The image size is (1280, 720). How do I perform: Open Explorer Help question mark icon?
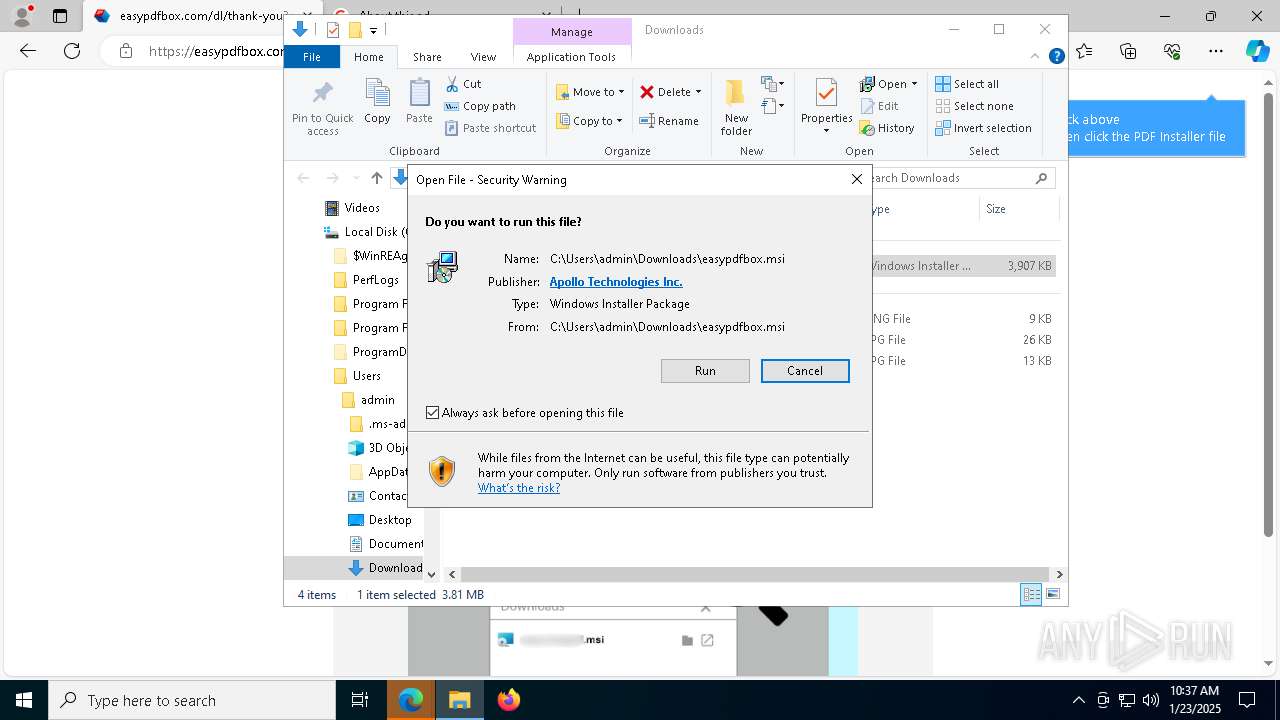pos(1056,57)
